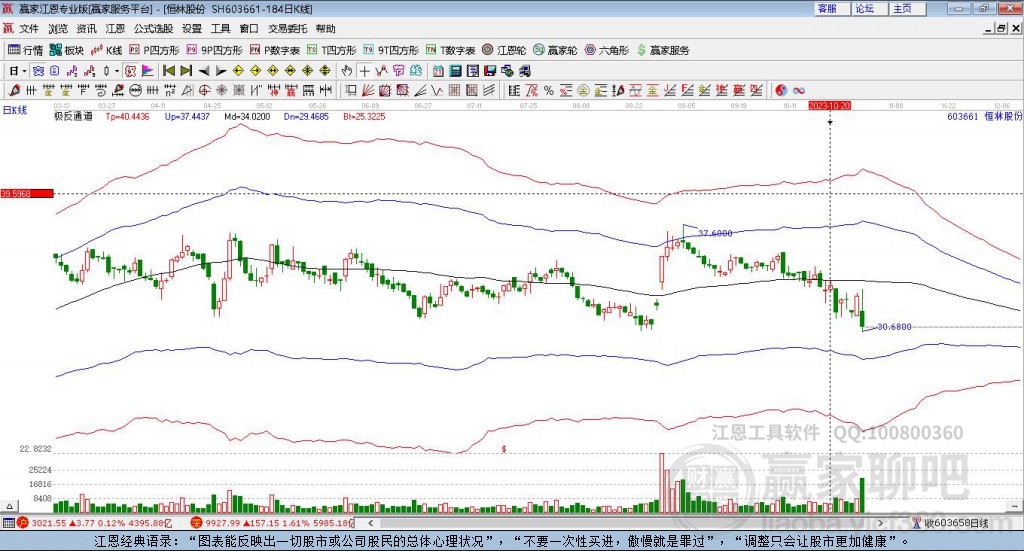Toggle the crosshair cursor tool
The height and width of the screenshot is (551, 1024).
[364, 71]
